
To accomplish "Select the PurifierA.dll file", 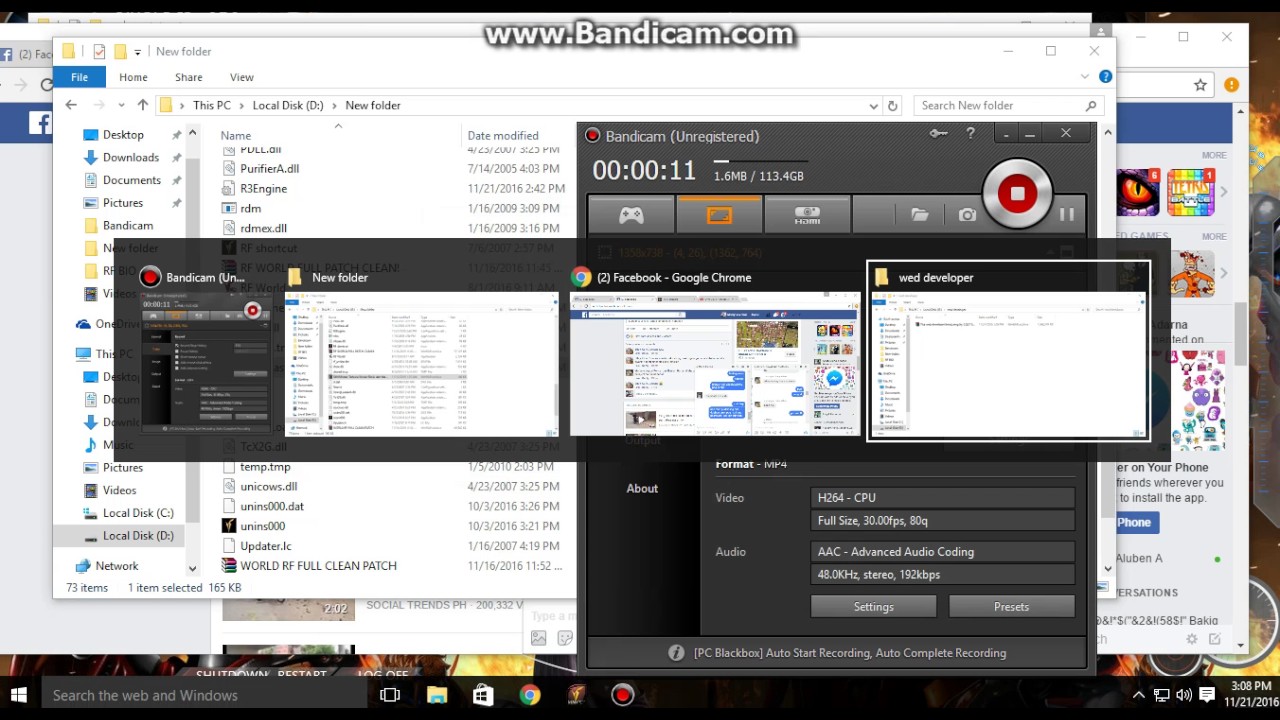I will pos(269,169).
